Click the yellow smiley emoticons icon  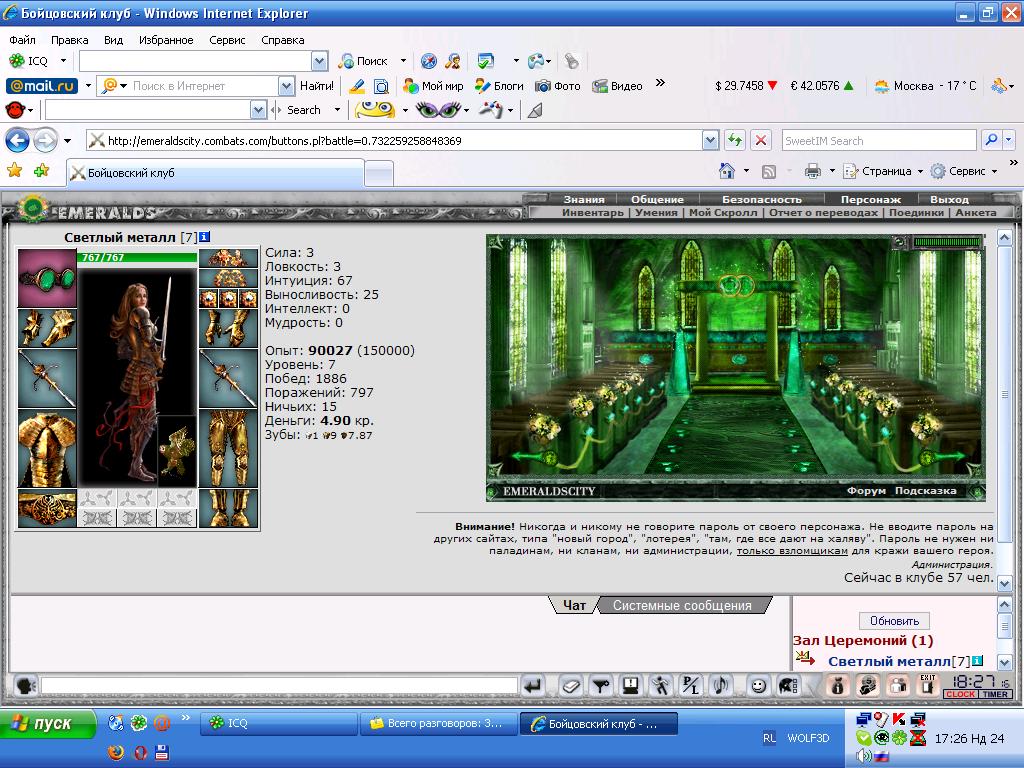[x=375, y=110]
